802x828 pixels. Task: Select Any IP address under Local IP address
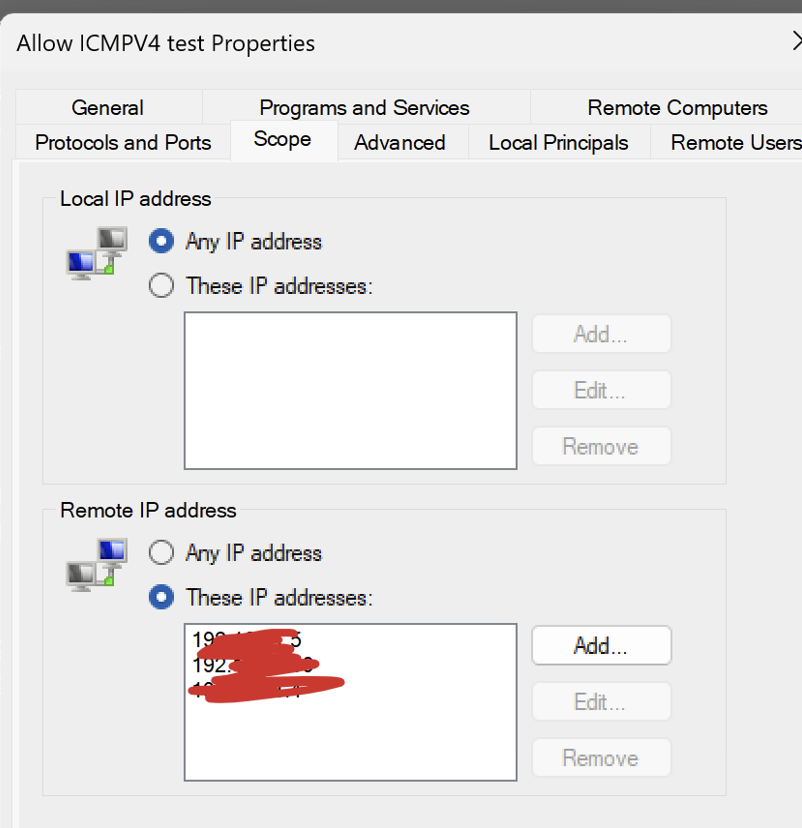[x=161, y=242]
